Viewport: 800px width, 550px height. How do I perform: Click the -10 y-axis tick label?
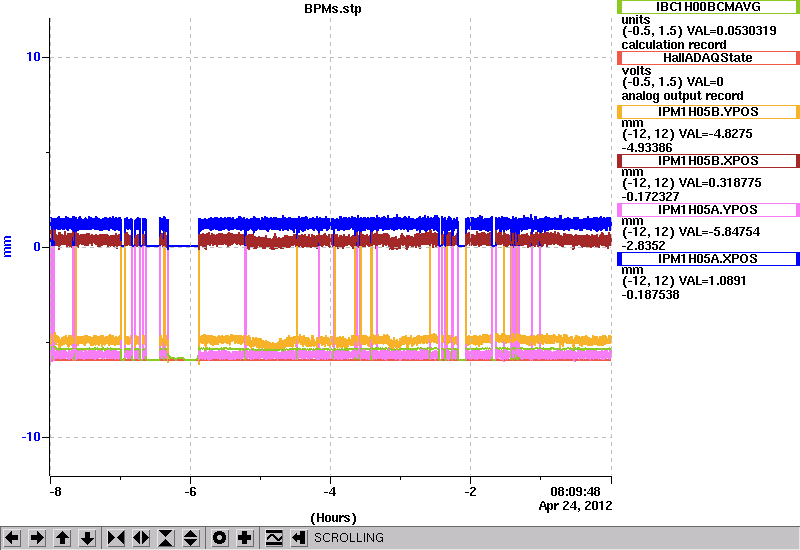tap(31, 437)
